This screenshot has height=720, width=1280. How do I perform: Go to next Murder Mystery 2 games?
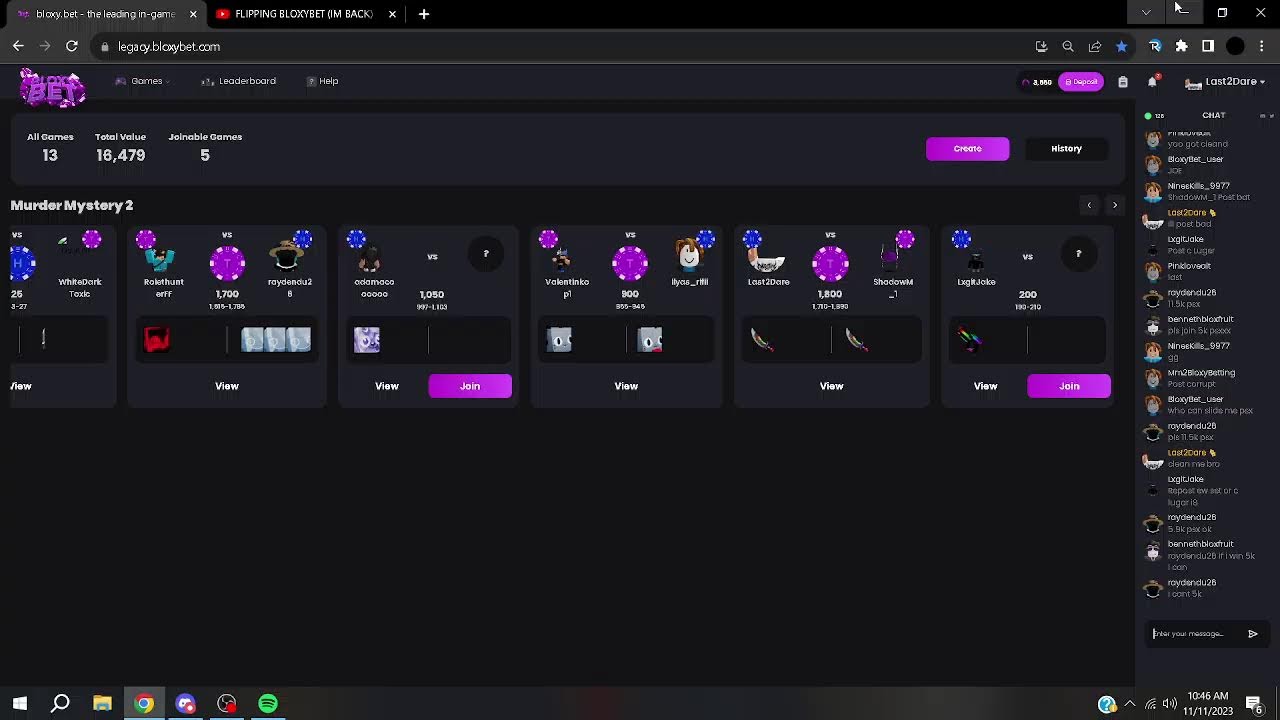(1115, 205)
